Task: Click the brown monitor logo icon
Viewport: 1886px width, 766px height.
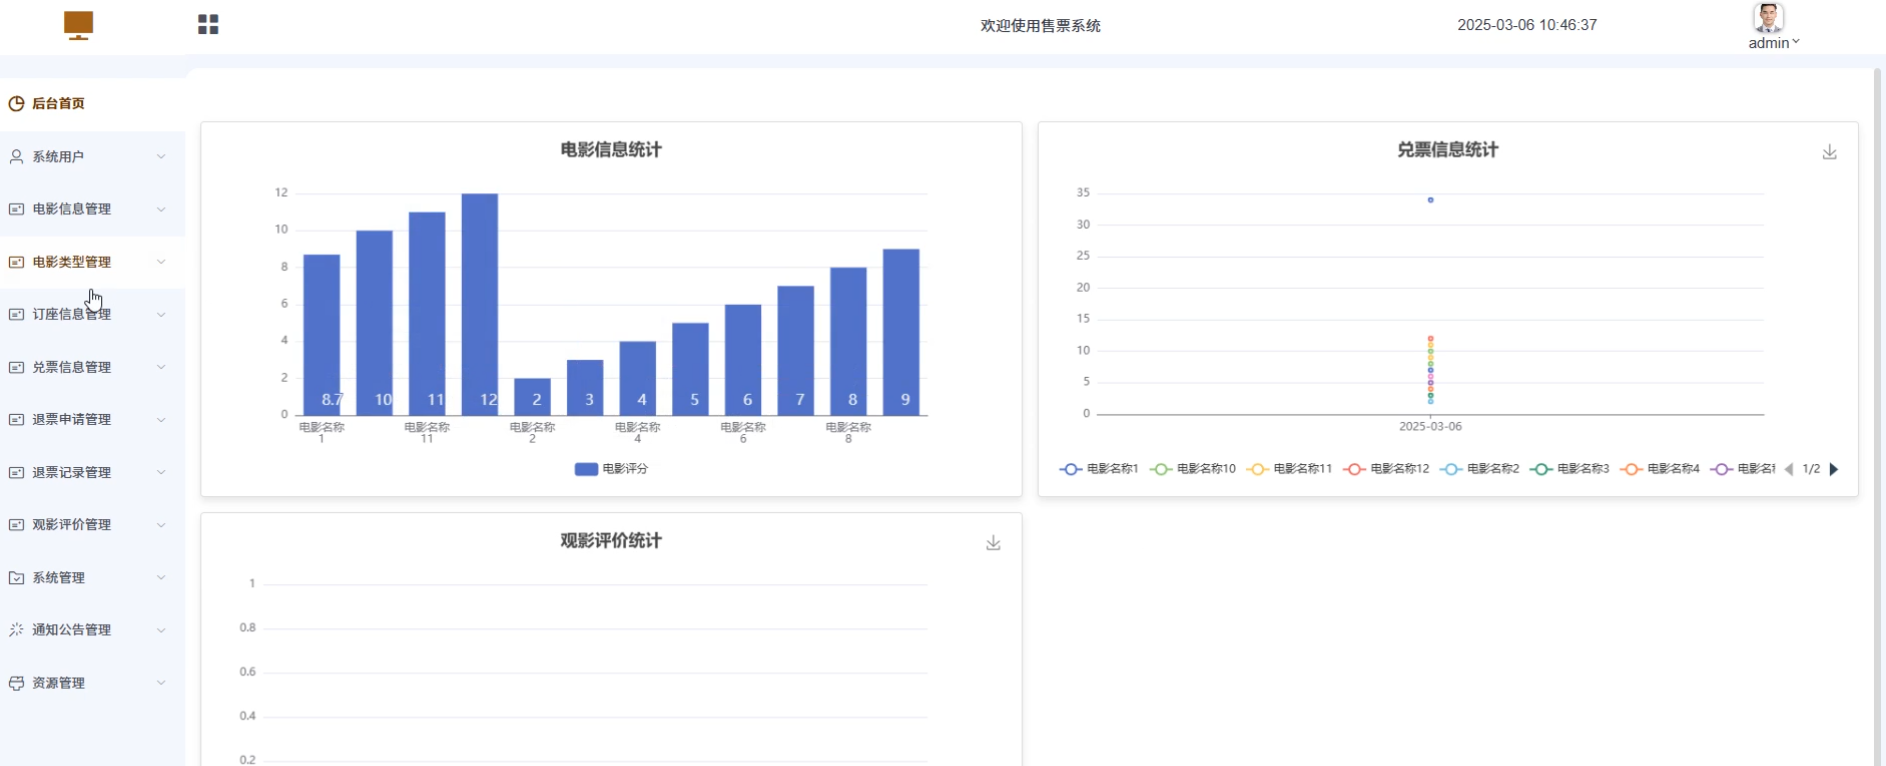Action: (78, 25)
